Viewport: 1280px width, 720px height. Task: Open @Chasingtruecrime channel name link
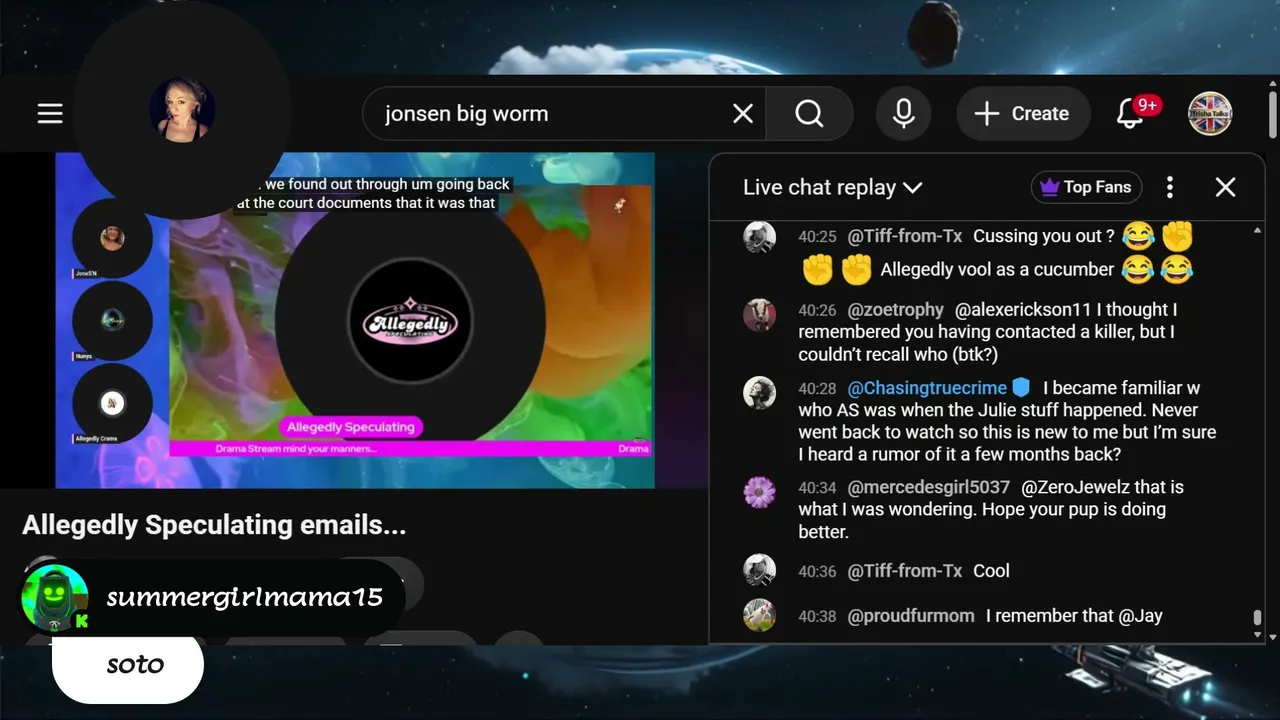[x=927, y=388]
